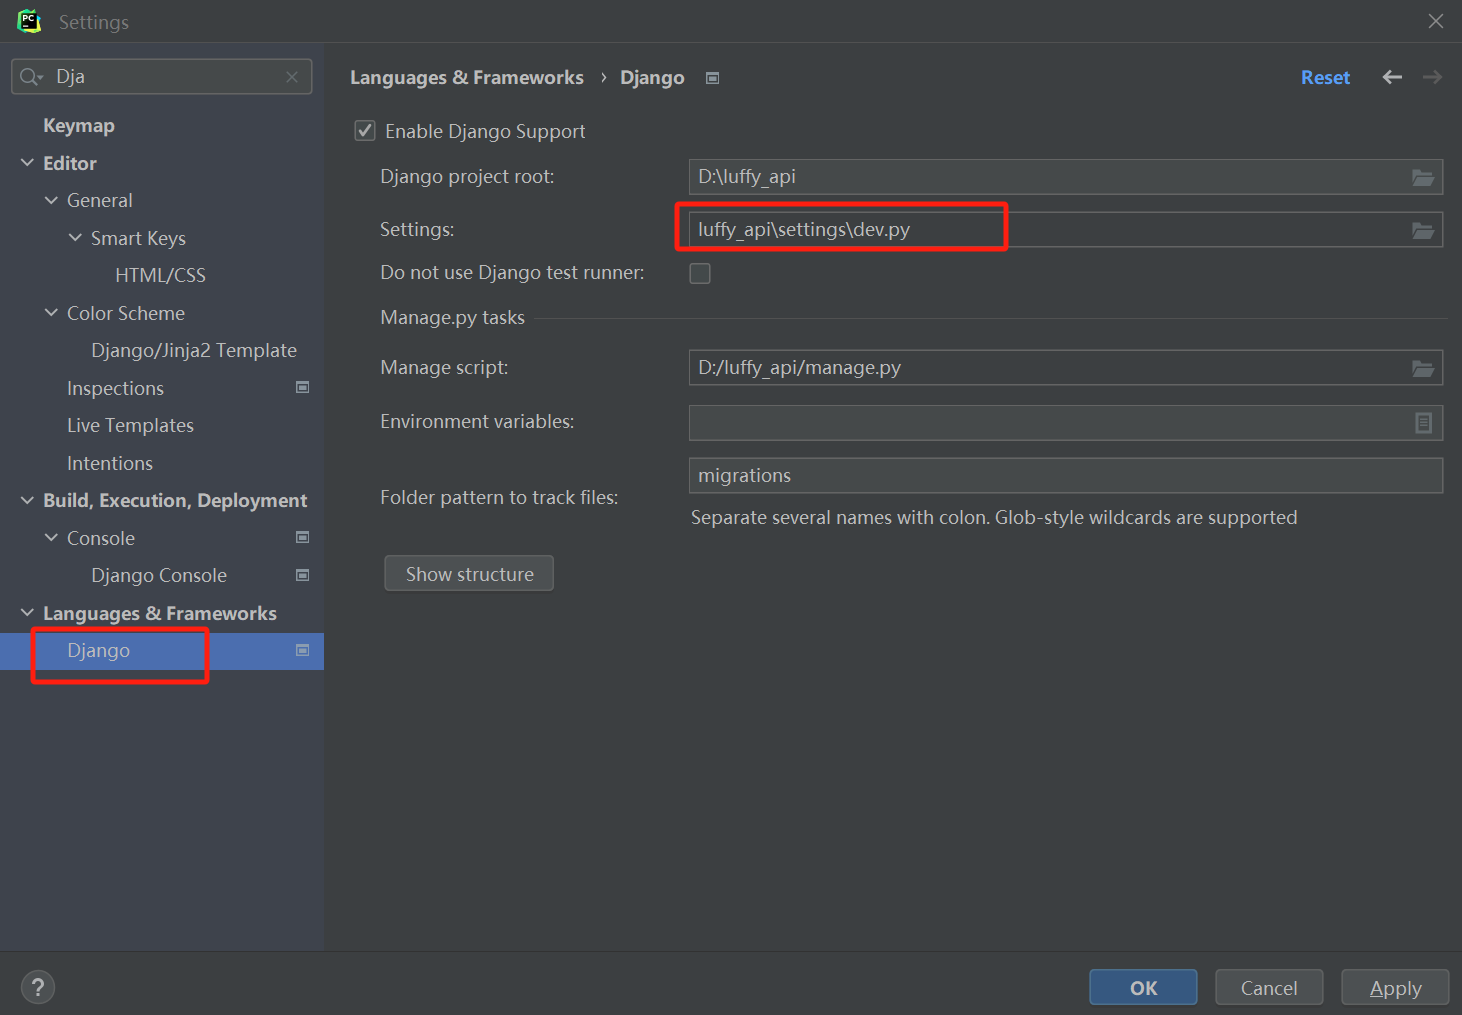Click Django breadcrumb title

coord(652,77)
